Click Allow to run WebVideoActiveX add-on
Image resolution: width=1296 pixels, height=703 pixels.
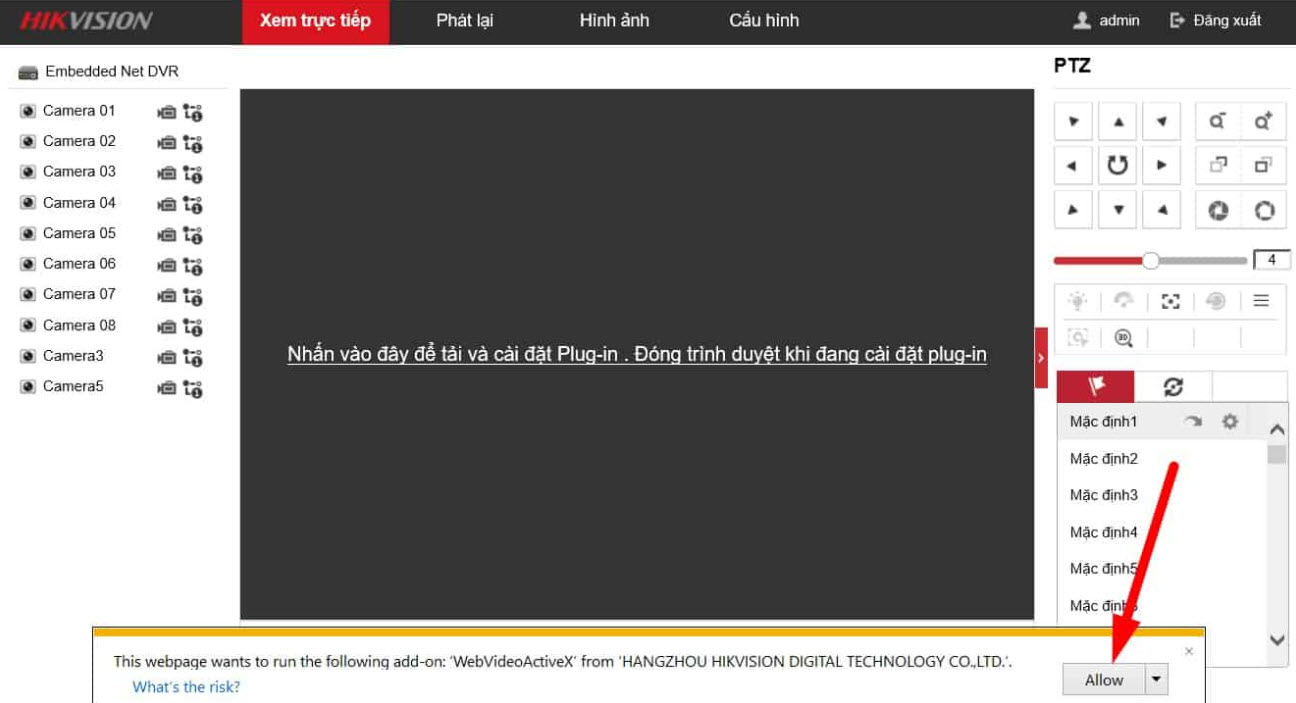point(1103,679)
